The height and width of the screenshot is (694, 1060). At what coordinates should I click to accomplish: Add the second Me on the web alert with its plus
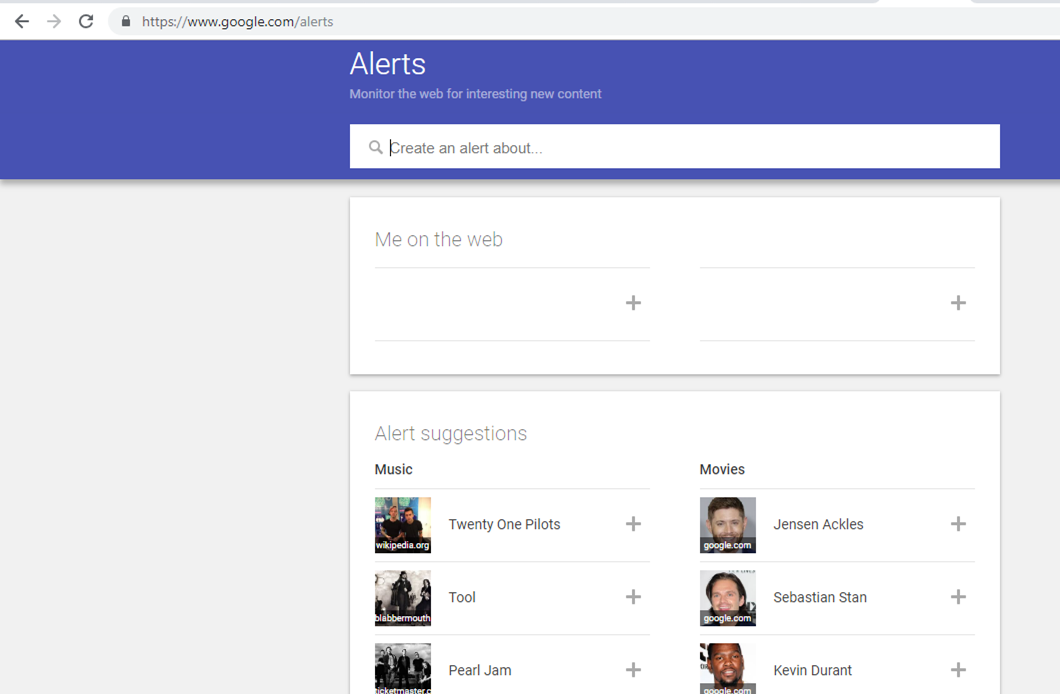[x=958, y=303]
